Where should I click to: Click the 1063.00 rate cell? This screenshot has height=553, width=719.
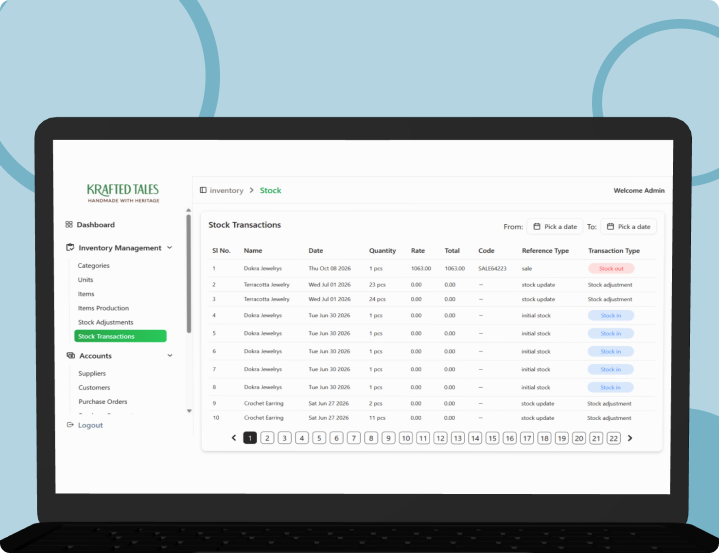coord(420,268)
